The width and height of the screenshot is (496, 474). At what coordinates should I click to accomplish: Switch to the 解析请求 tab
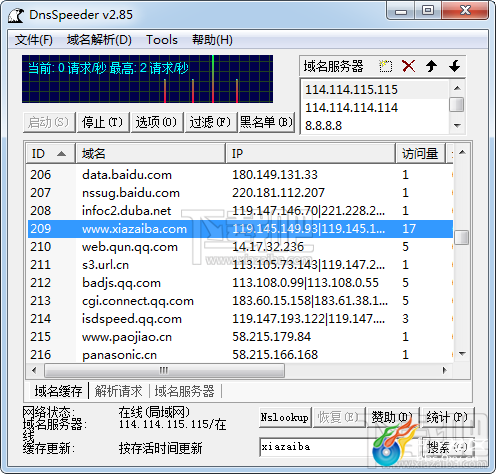(118, 391)
